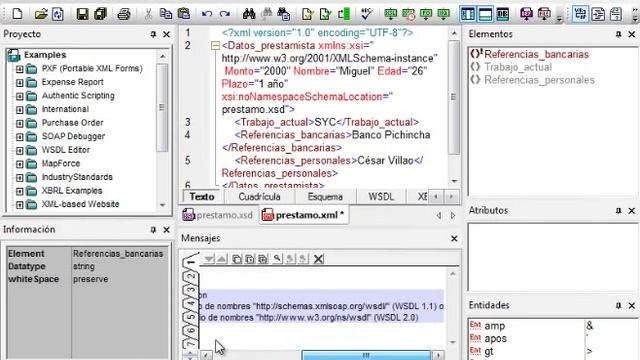Expand the PXF (Portable XML Forms) folder

coord(19,69)
